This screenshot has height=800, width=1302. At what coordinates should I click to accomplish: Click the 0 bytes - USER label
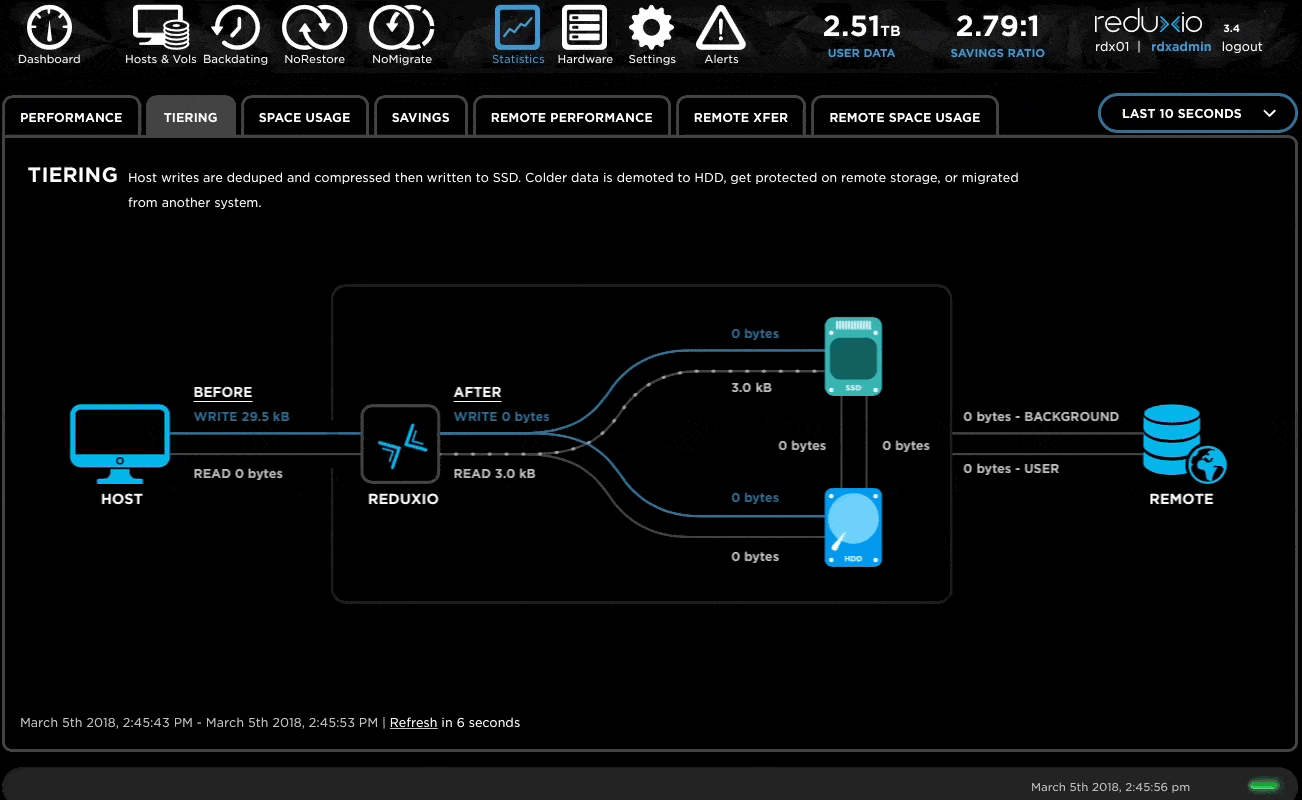click(x=1011, y=468)
